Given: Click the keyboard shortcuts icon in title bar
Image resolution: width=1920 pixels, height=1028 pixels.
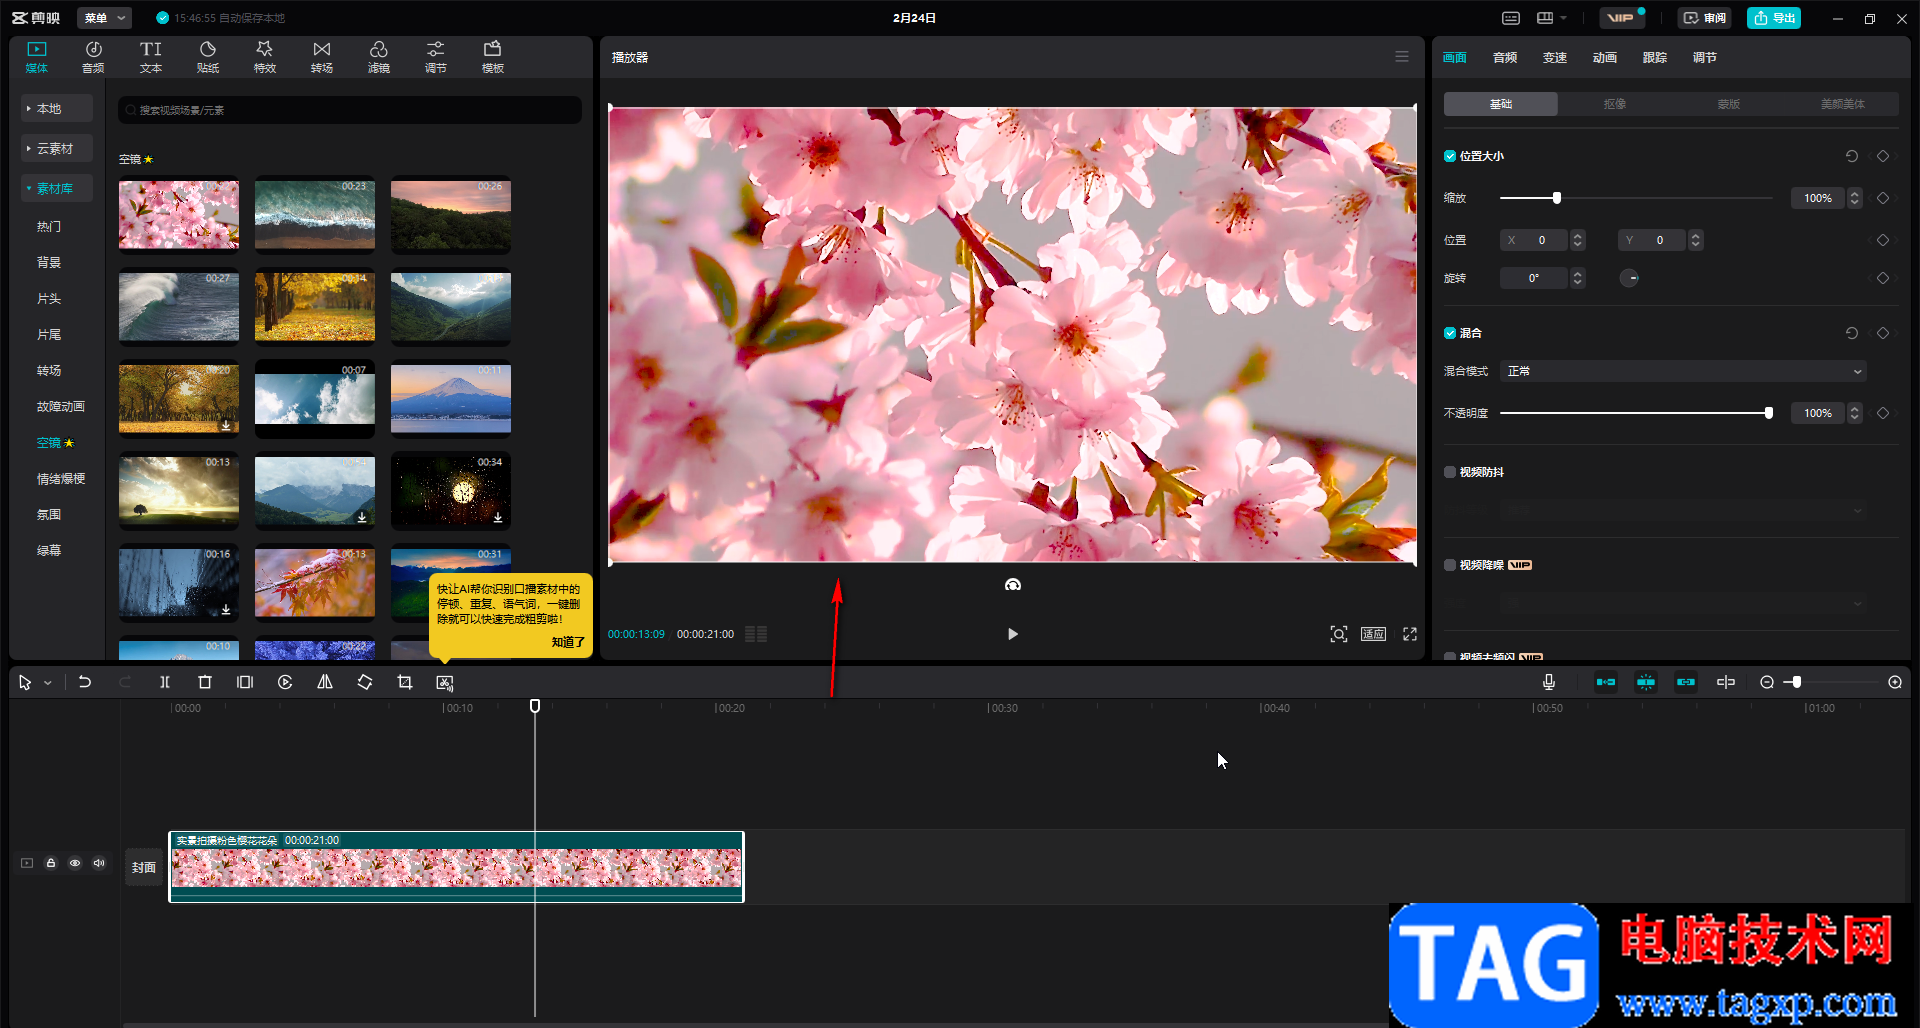Looking at the screenshot, I should click(1511, 18).
